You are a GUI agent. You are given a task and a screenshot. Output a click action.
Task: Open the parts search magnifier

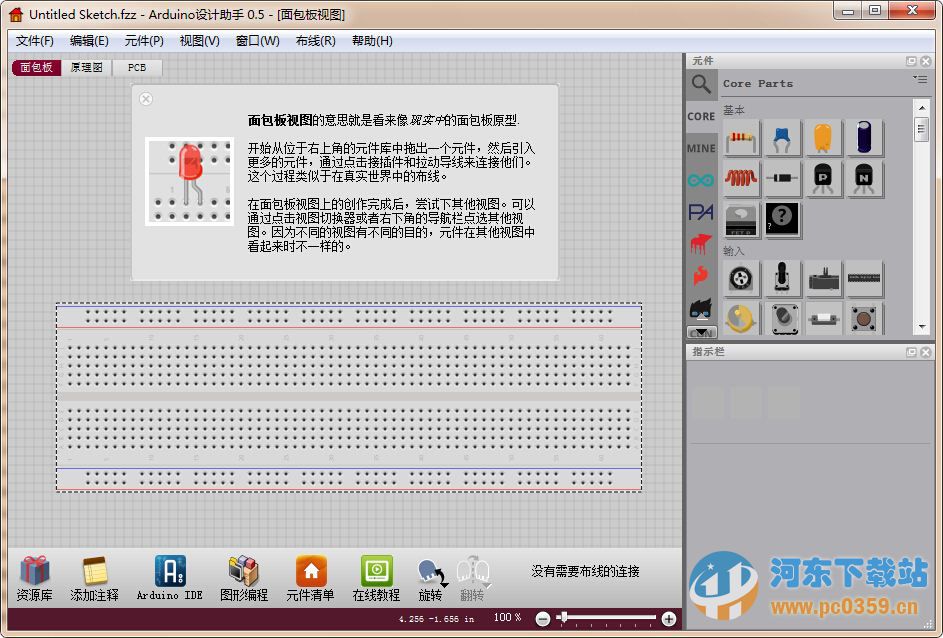coord(702,85)
